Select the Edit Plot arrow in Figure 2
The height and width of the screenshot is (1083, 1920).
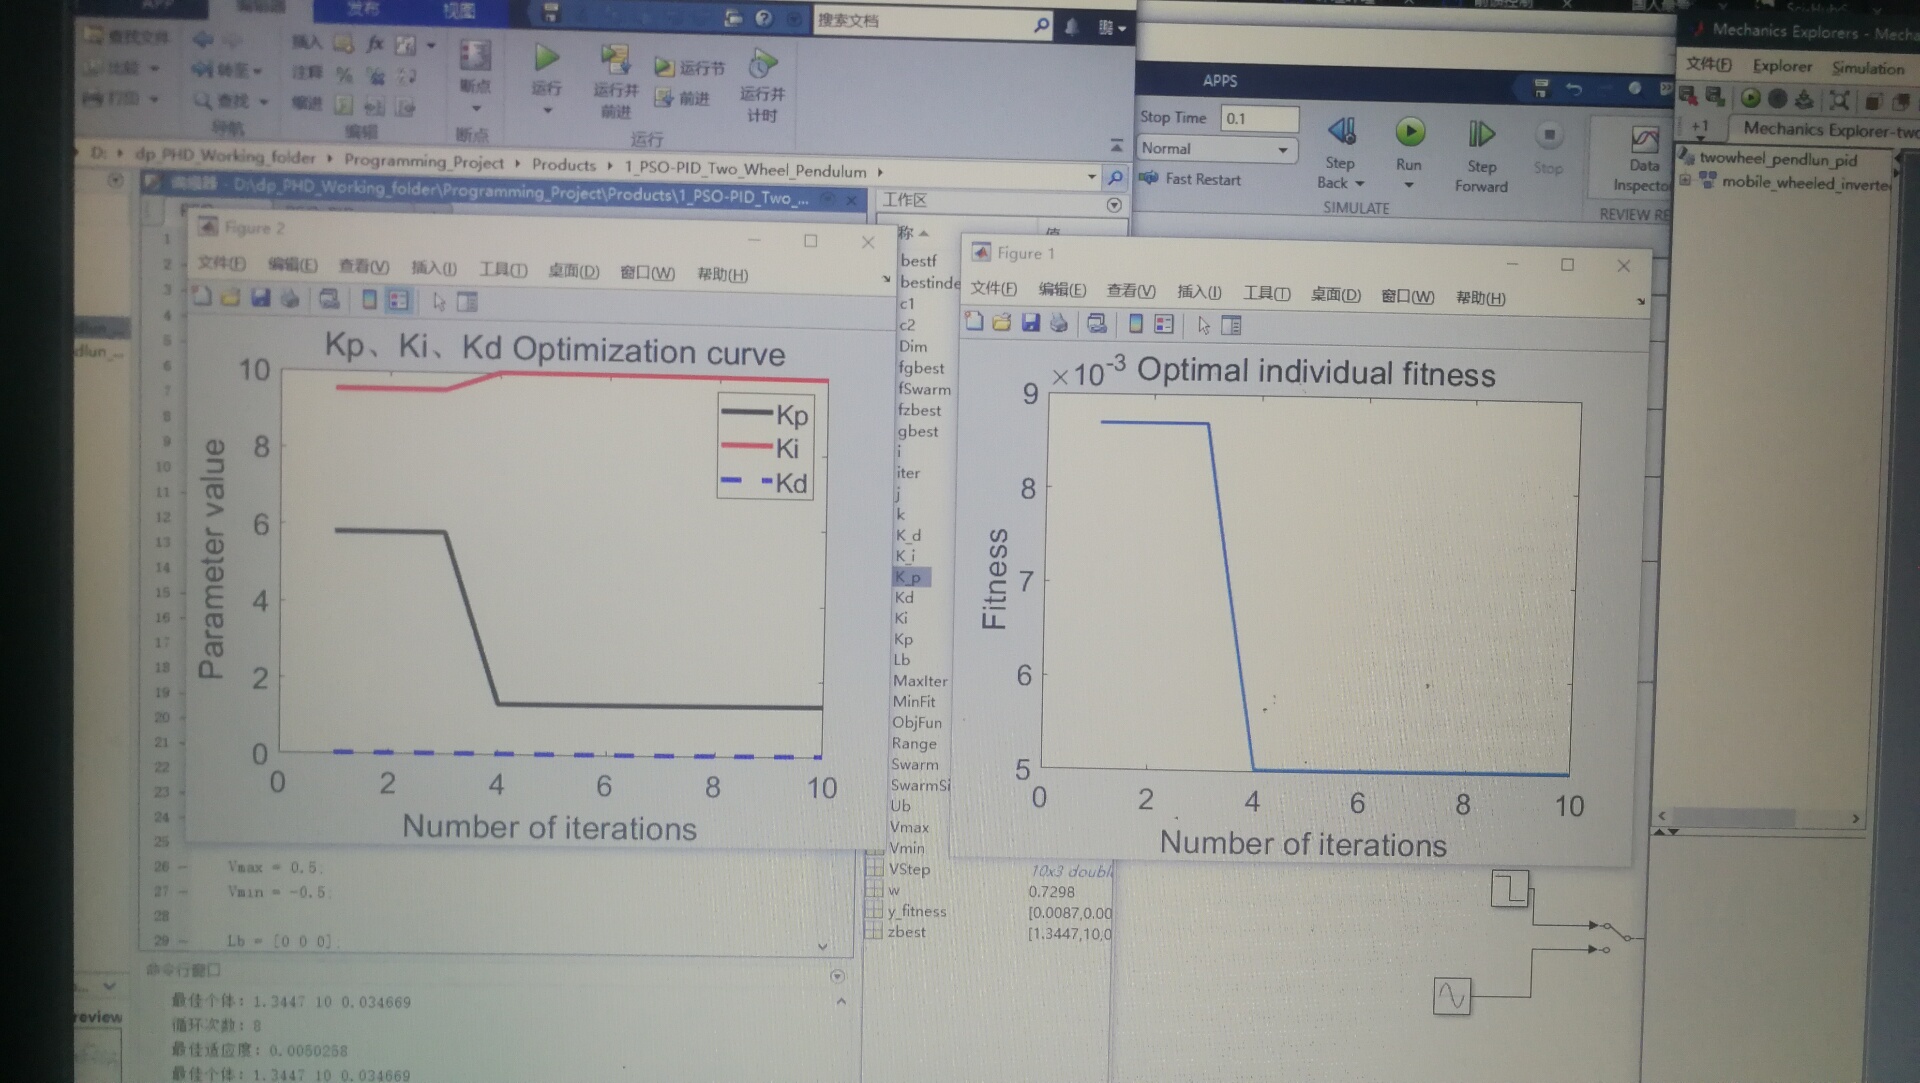[x=439, y=301]
